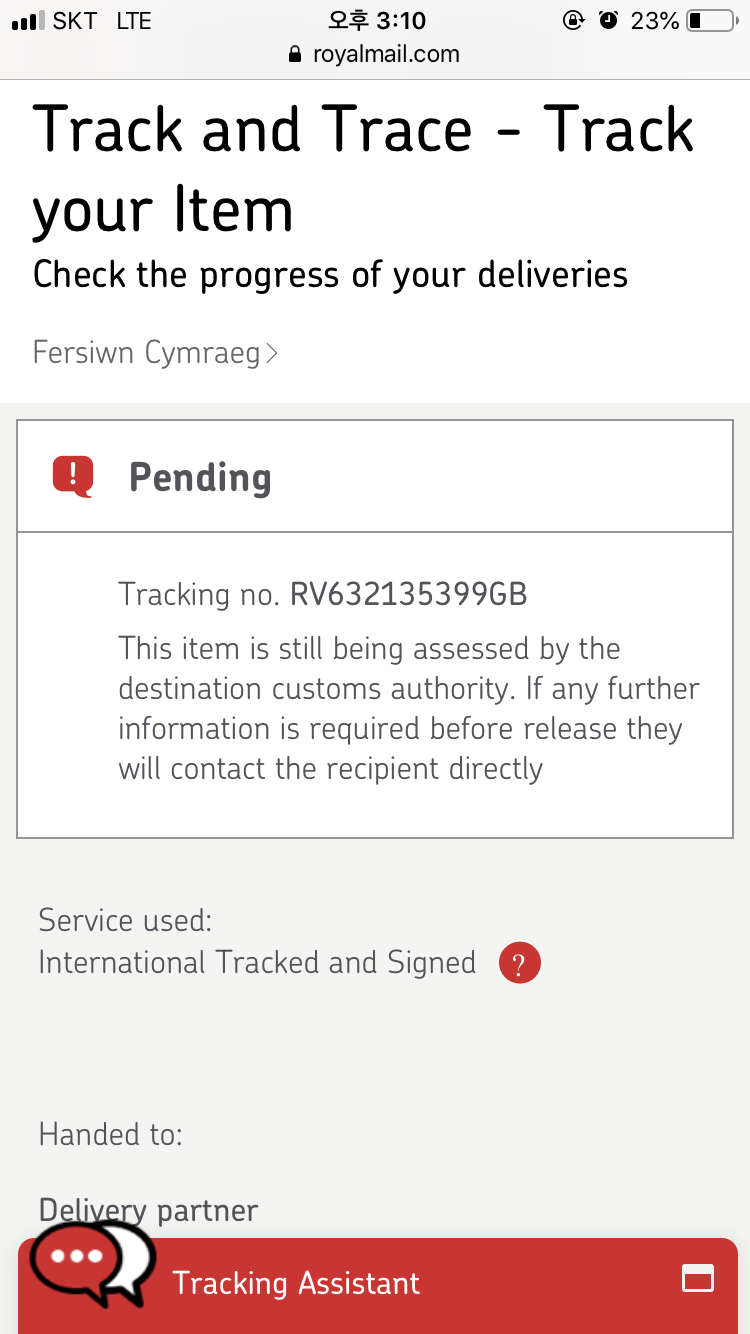The image size is (750, 1334).
Task: Open the service help question mark icon
Action: (519, 964)
